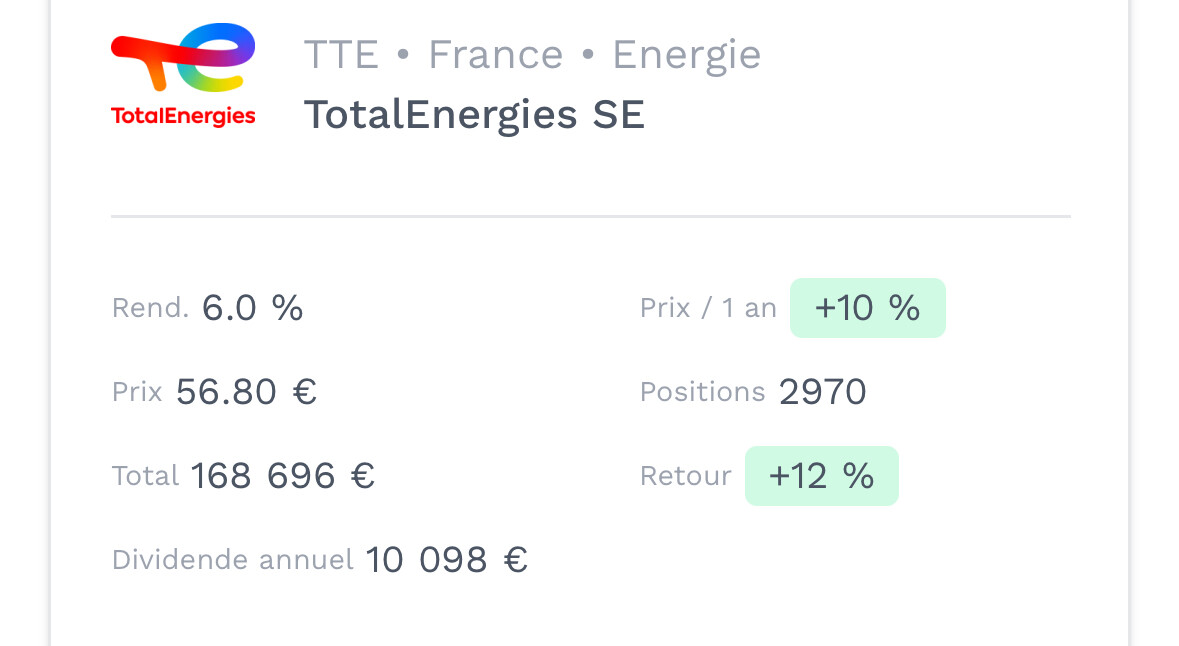Click the +10 % price badge
Image resolution: width=1179 pixels, height=646 pixels.
867,308
